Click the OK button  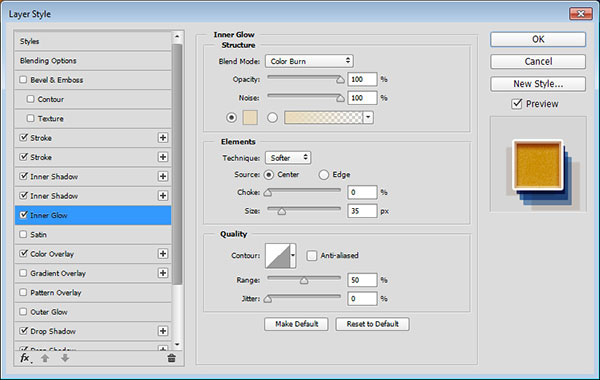click(x=538, y=39)
